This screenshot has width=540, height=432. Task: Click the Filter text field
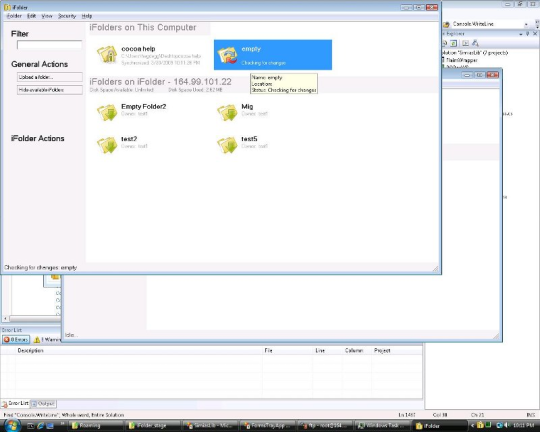click(50, 45)
